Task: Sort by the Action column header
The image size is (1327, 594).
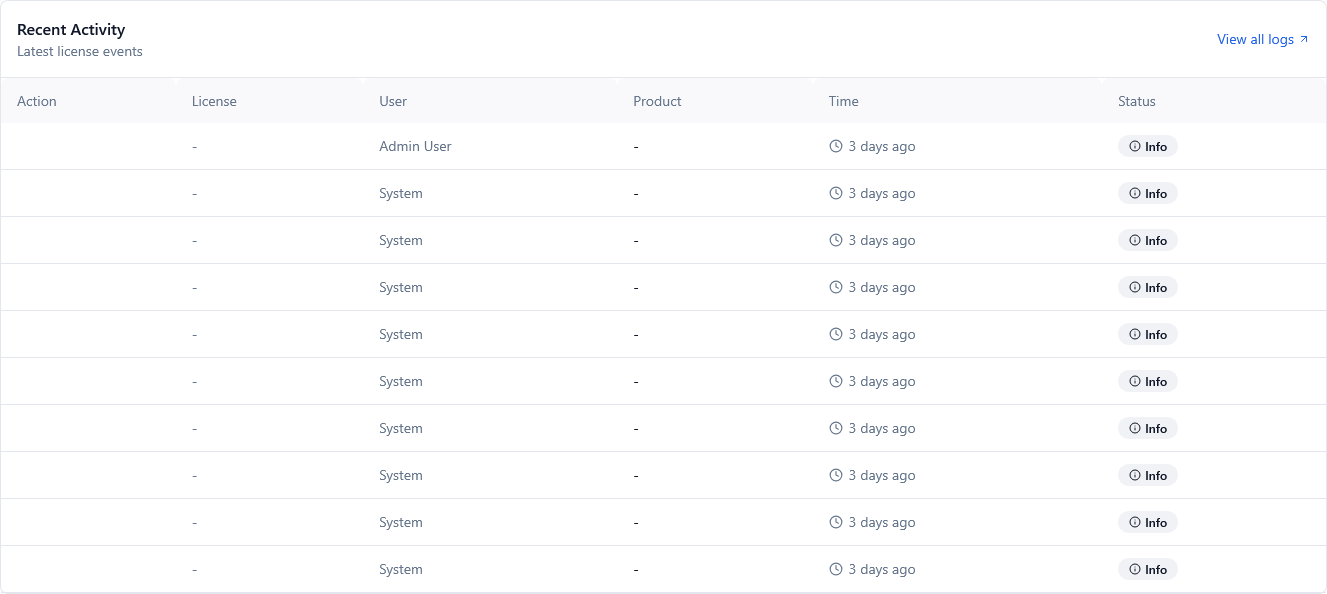Action: [x=36, y=100]
